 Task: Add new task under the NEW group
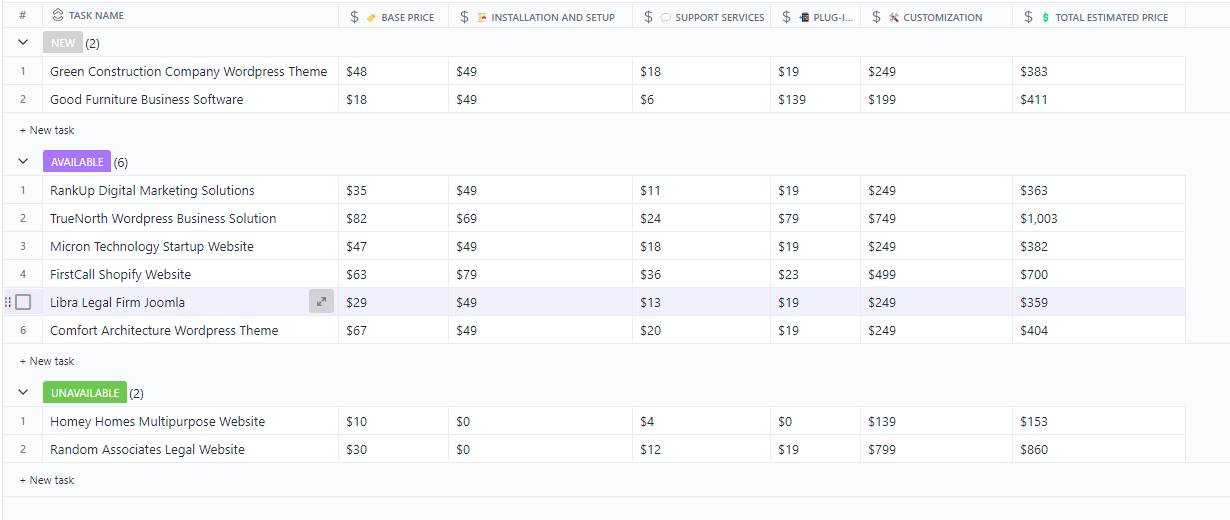pos(47,130)
